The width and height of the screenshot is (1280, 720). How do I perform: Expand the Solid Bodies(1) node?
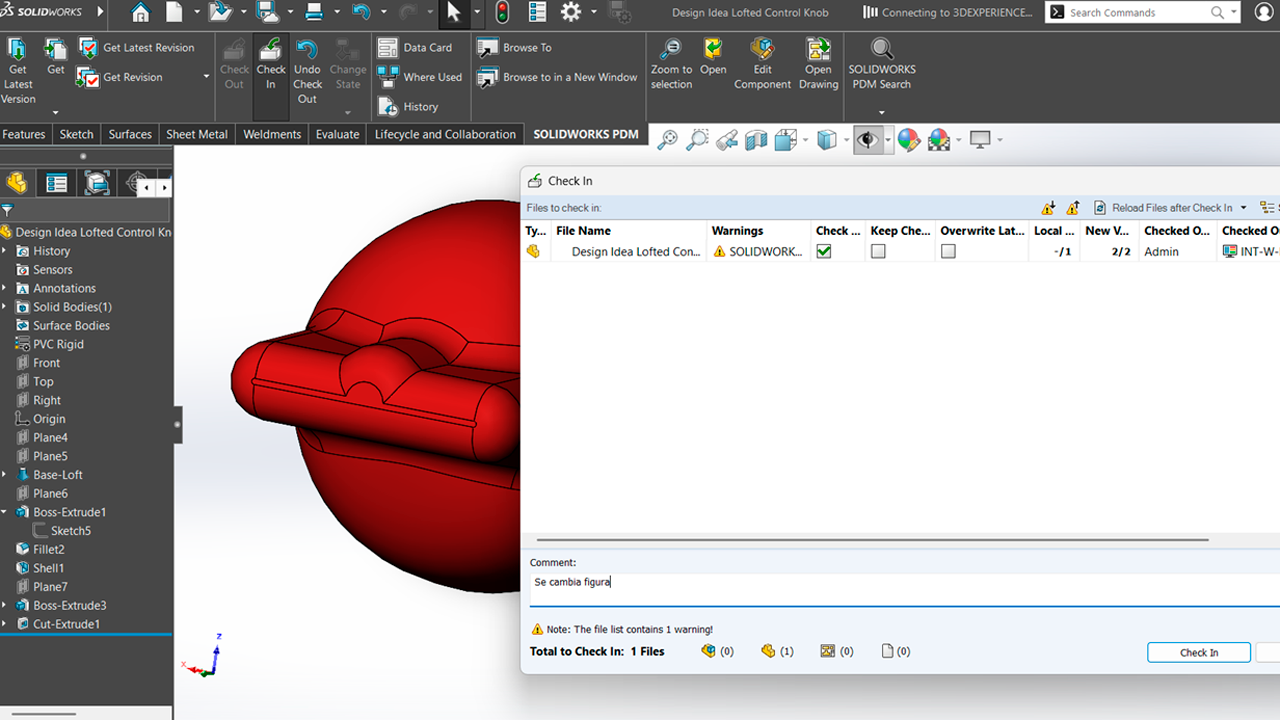5,307
